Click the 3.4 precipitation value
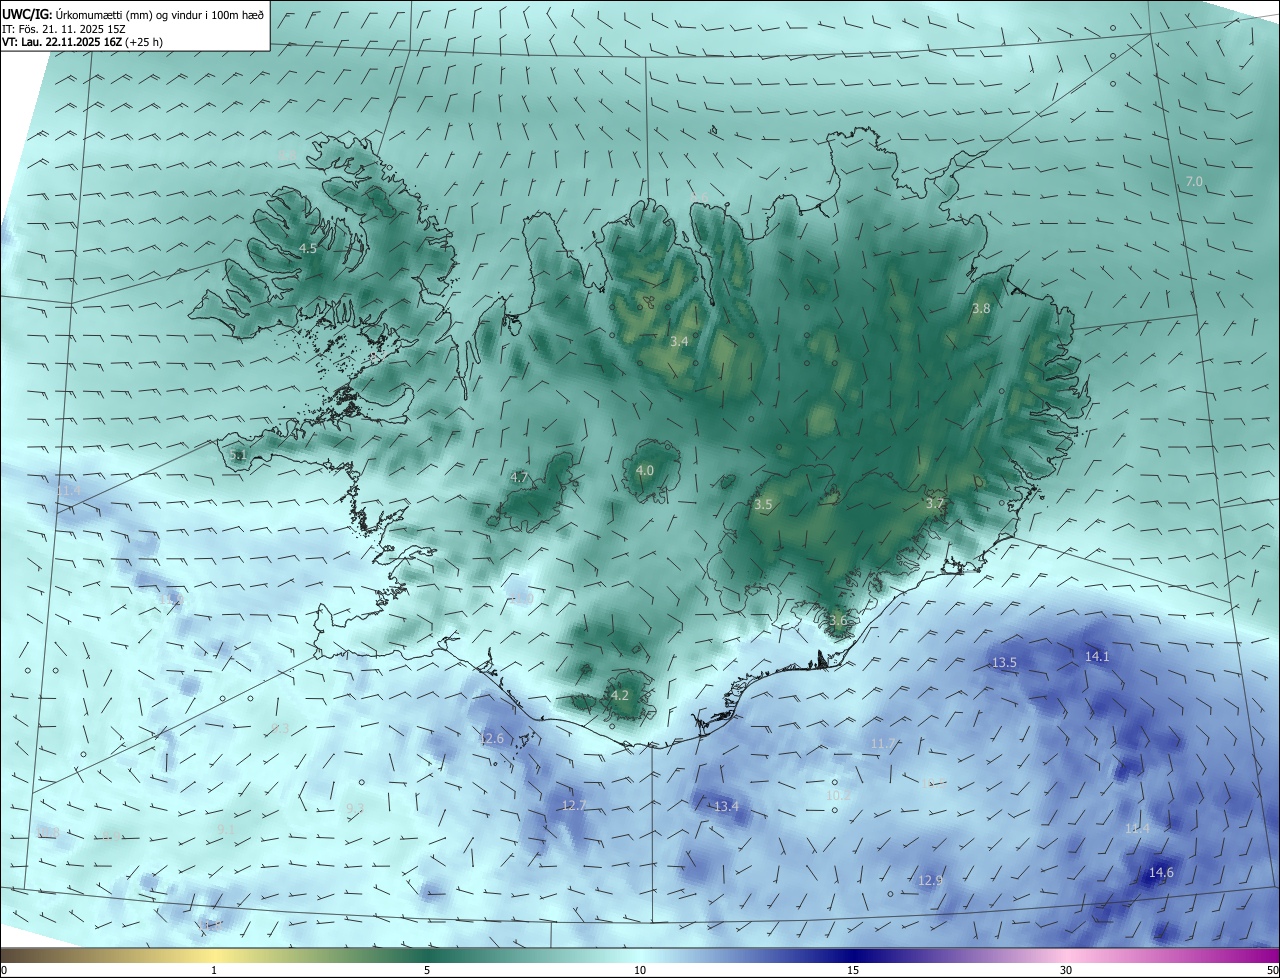 click(679, 342)
